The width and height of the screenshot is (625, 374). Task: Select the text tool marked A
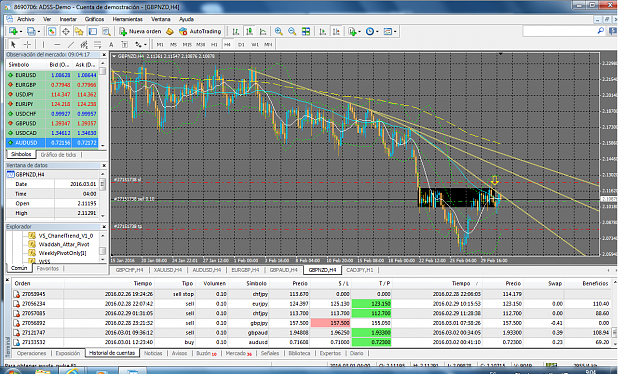coord(111,44)
